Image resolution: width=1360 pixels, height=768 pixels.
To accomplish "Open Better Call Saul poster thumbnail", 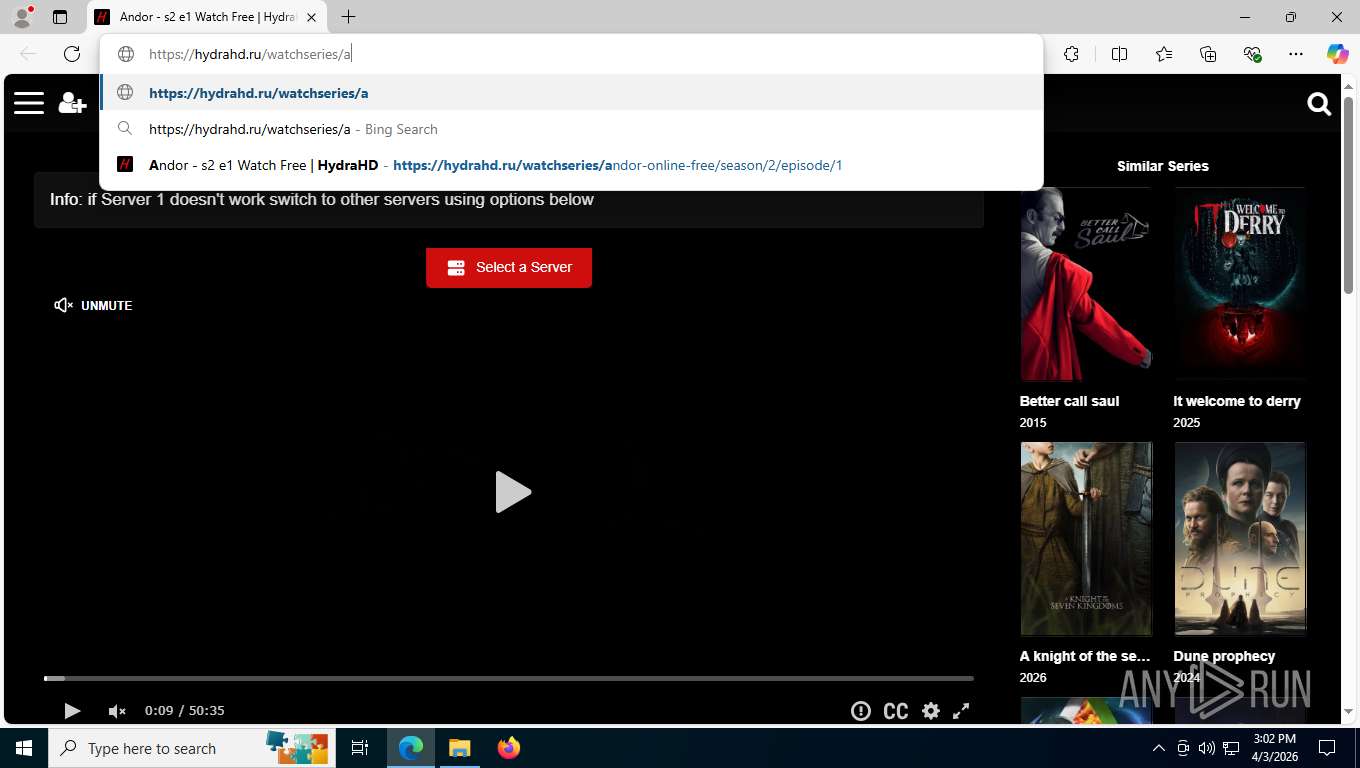I will 1086,284.
